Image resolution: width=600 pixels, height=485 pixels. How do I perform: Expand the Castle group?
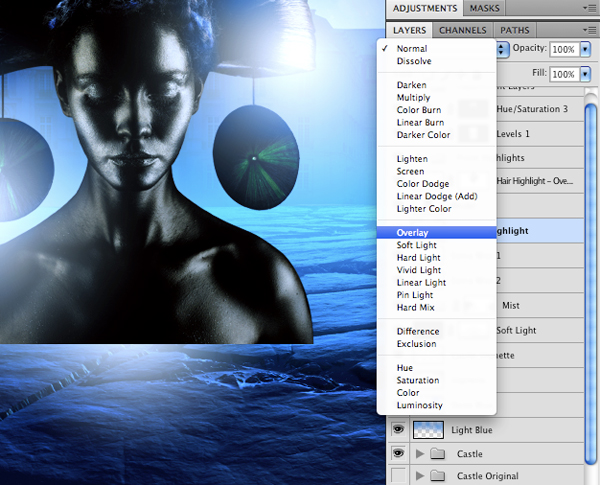click(x=420, y=454)
